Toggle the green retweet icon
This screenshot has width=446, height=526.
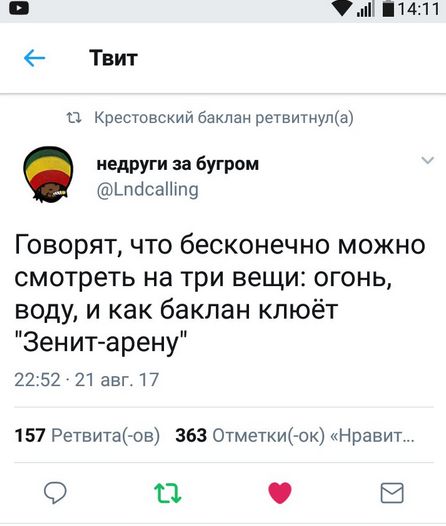point(168,493)
